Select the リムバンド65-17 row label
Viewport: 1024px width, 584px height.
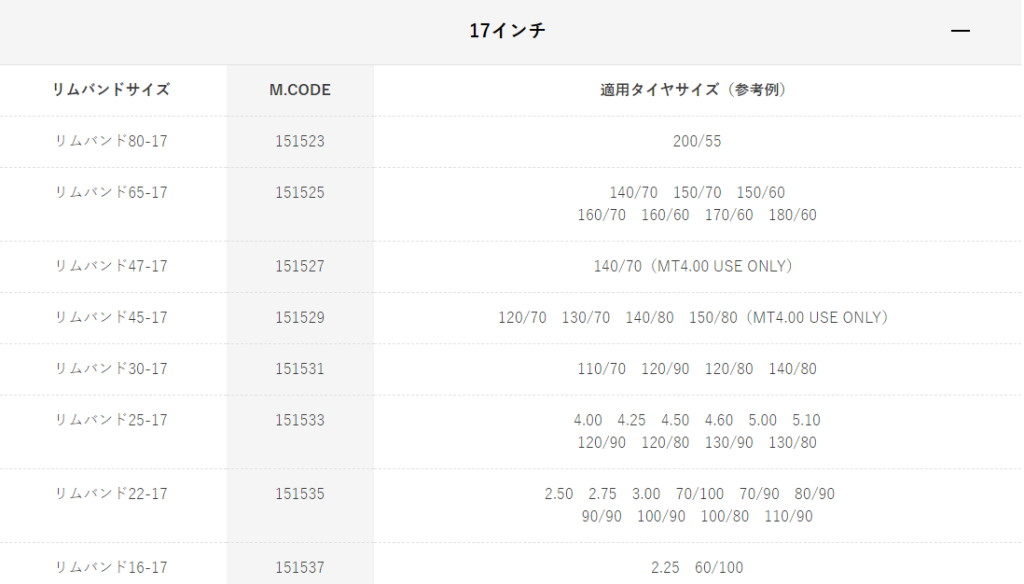[x=111, y=192]
